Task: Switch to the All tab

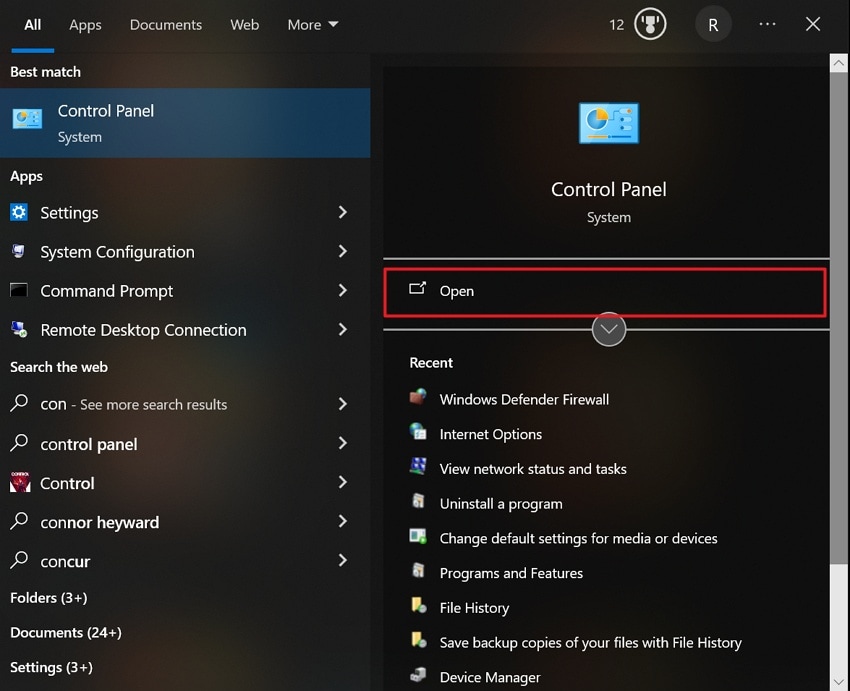Action: tap(33, 25)
